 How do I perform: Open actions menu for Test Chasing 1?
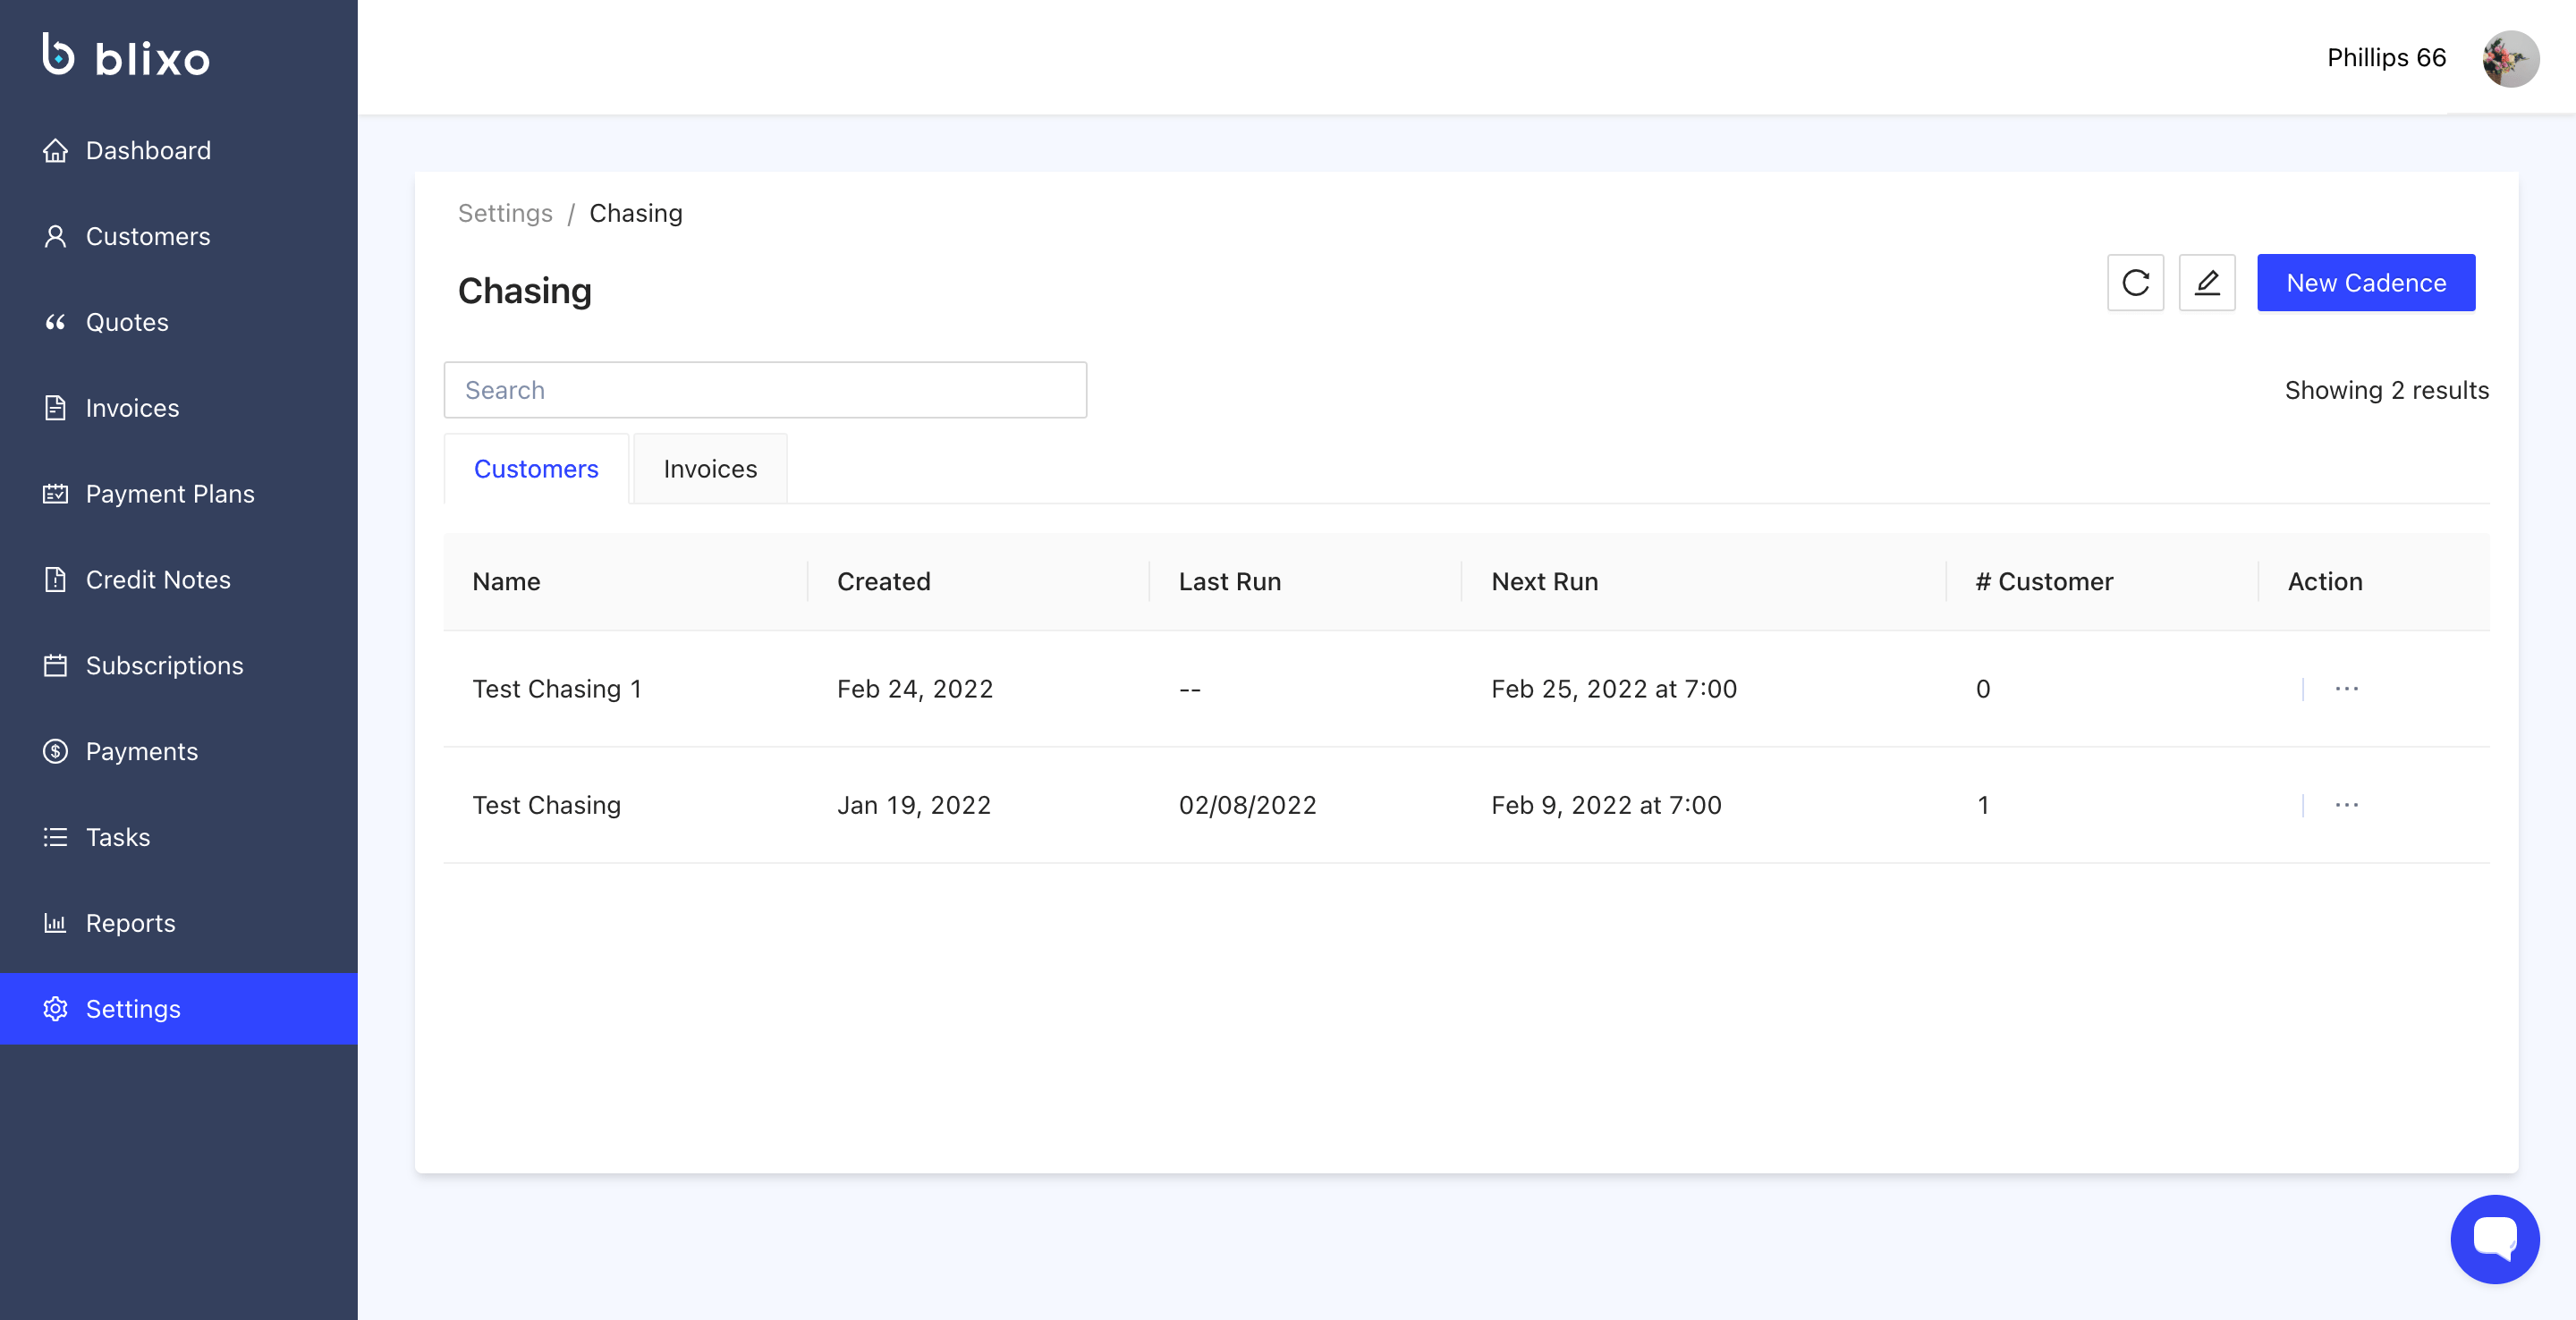point(2346,689)
